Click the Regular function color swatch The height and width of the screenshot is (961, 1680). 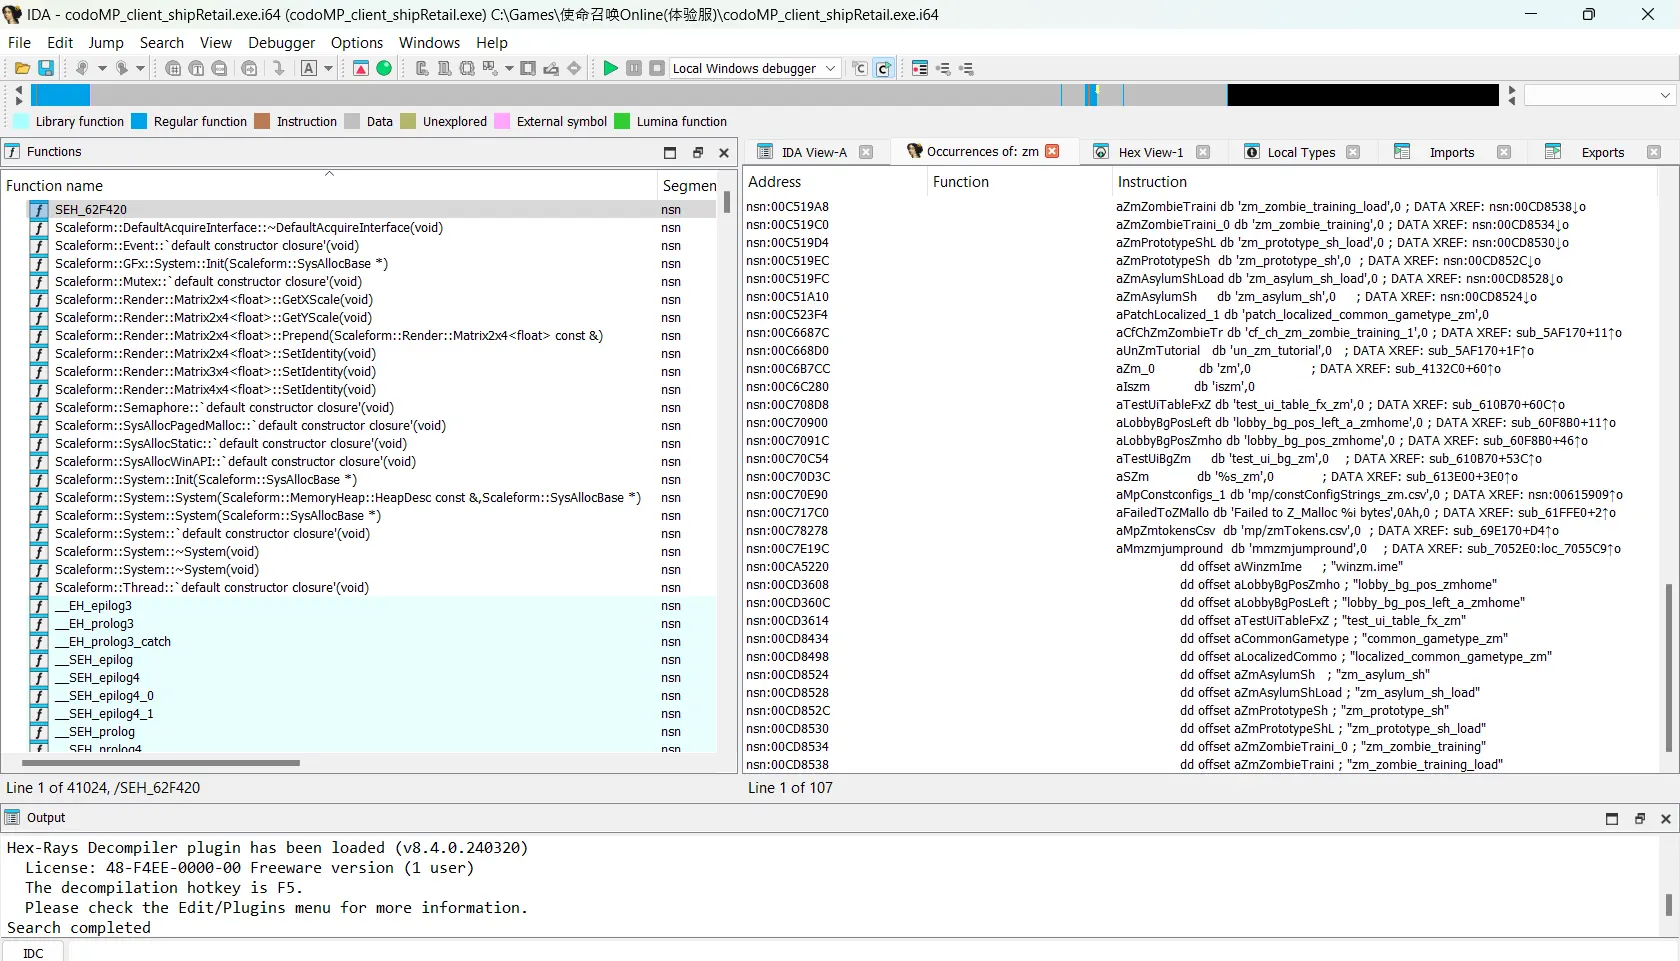click(139, 121)
